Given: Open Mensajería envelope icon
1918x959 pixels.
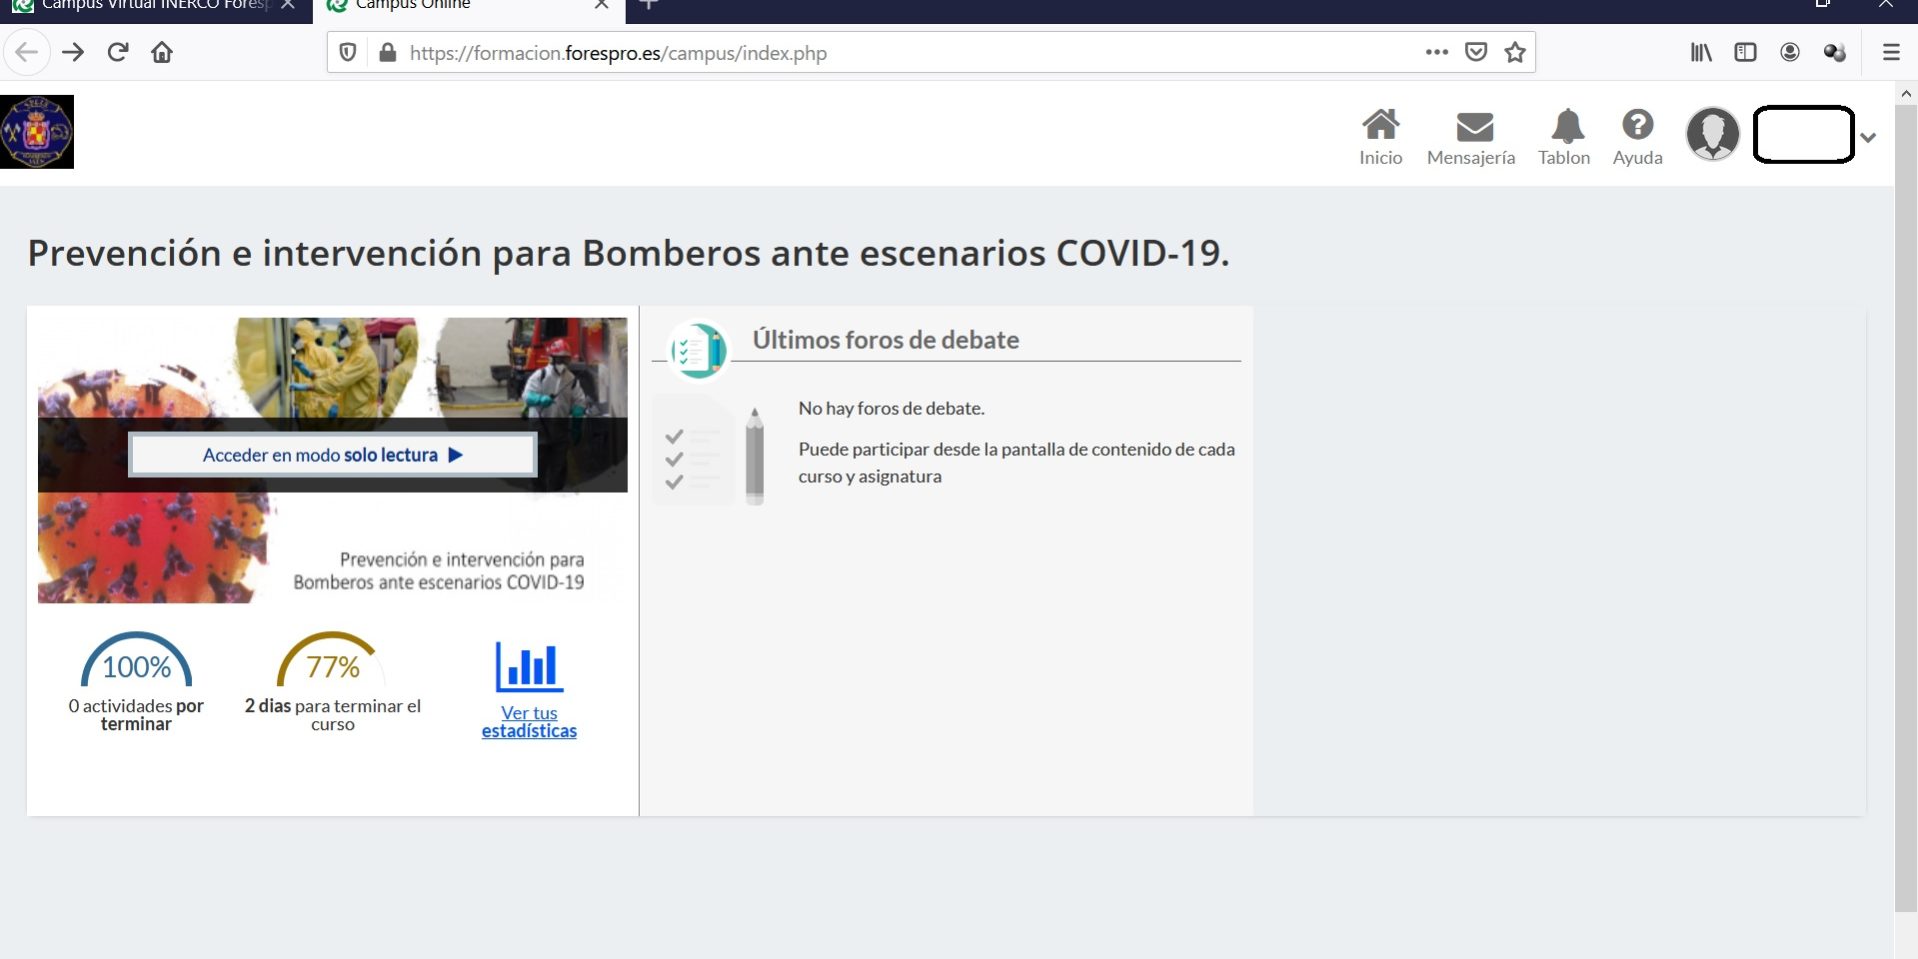Looking at the screenshot, I should pos(1473,127).
